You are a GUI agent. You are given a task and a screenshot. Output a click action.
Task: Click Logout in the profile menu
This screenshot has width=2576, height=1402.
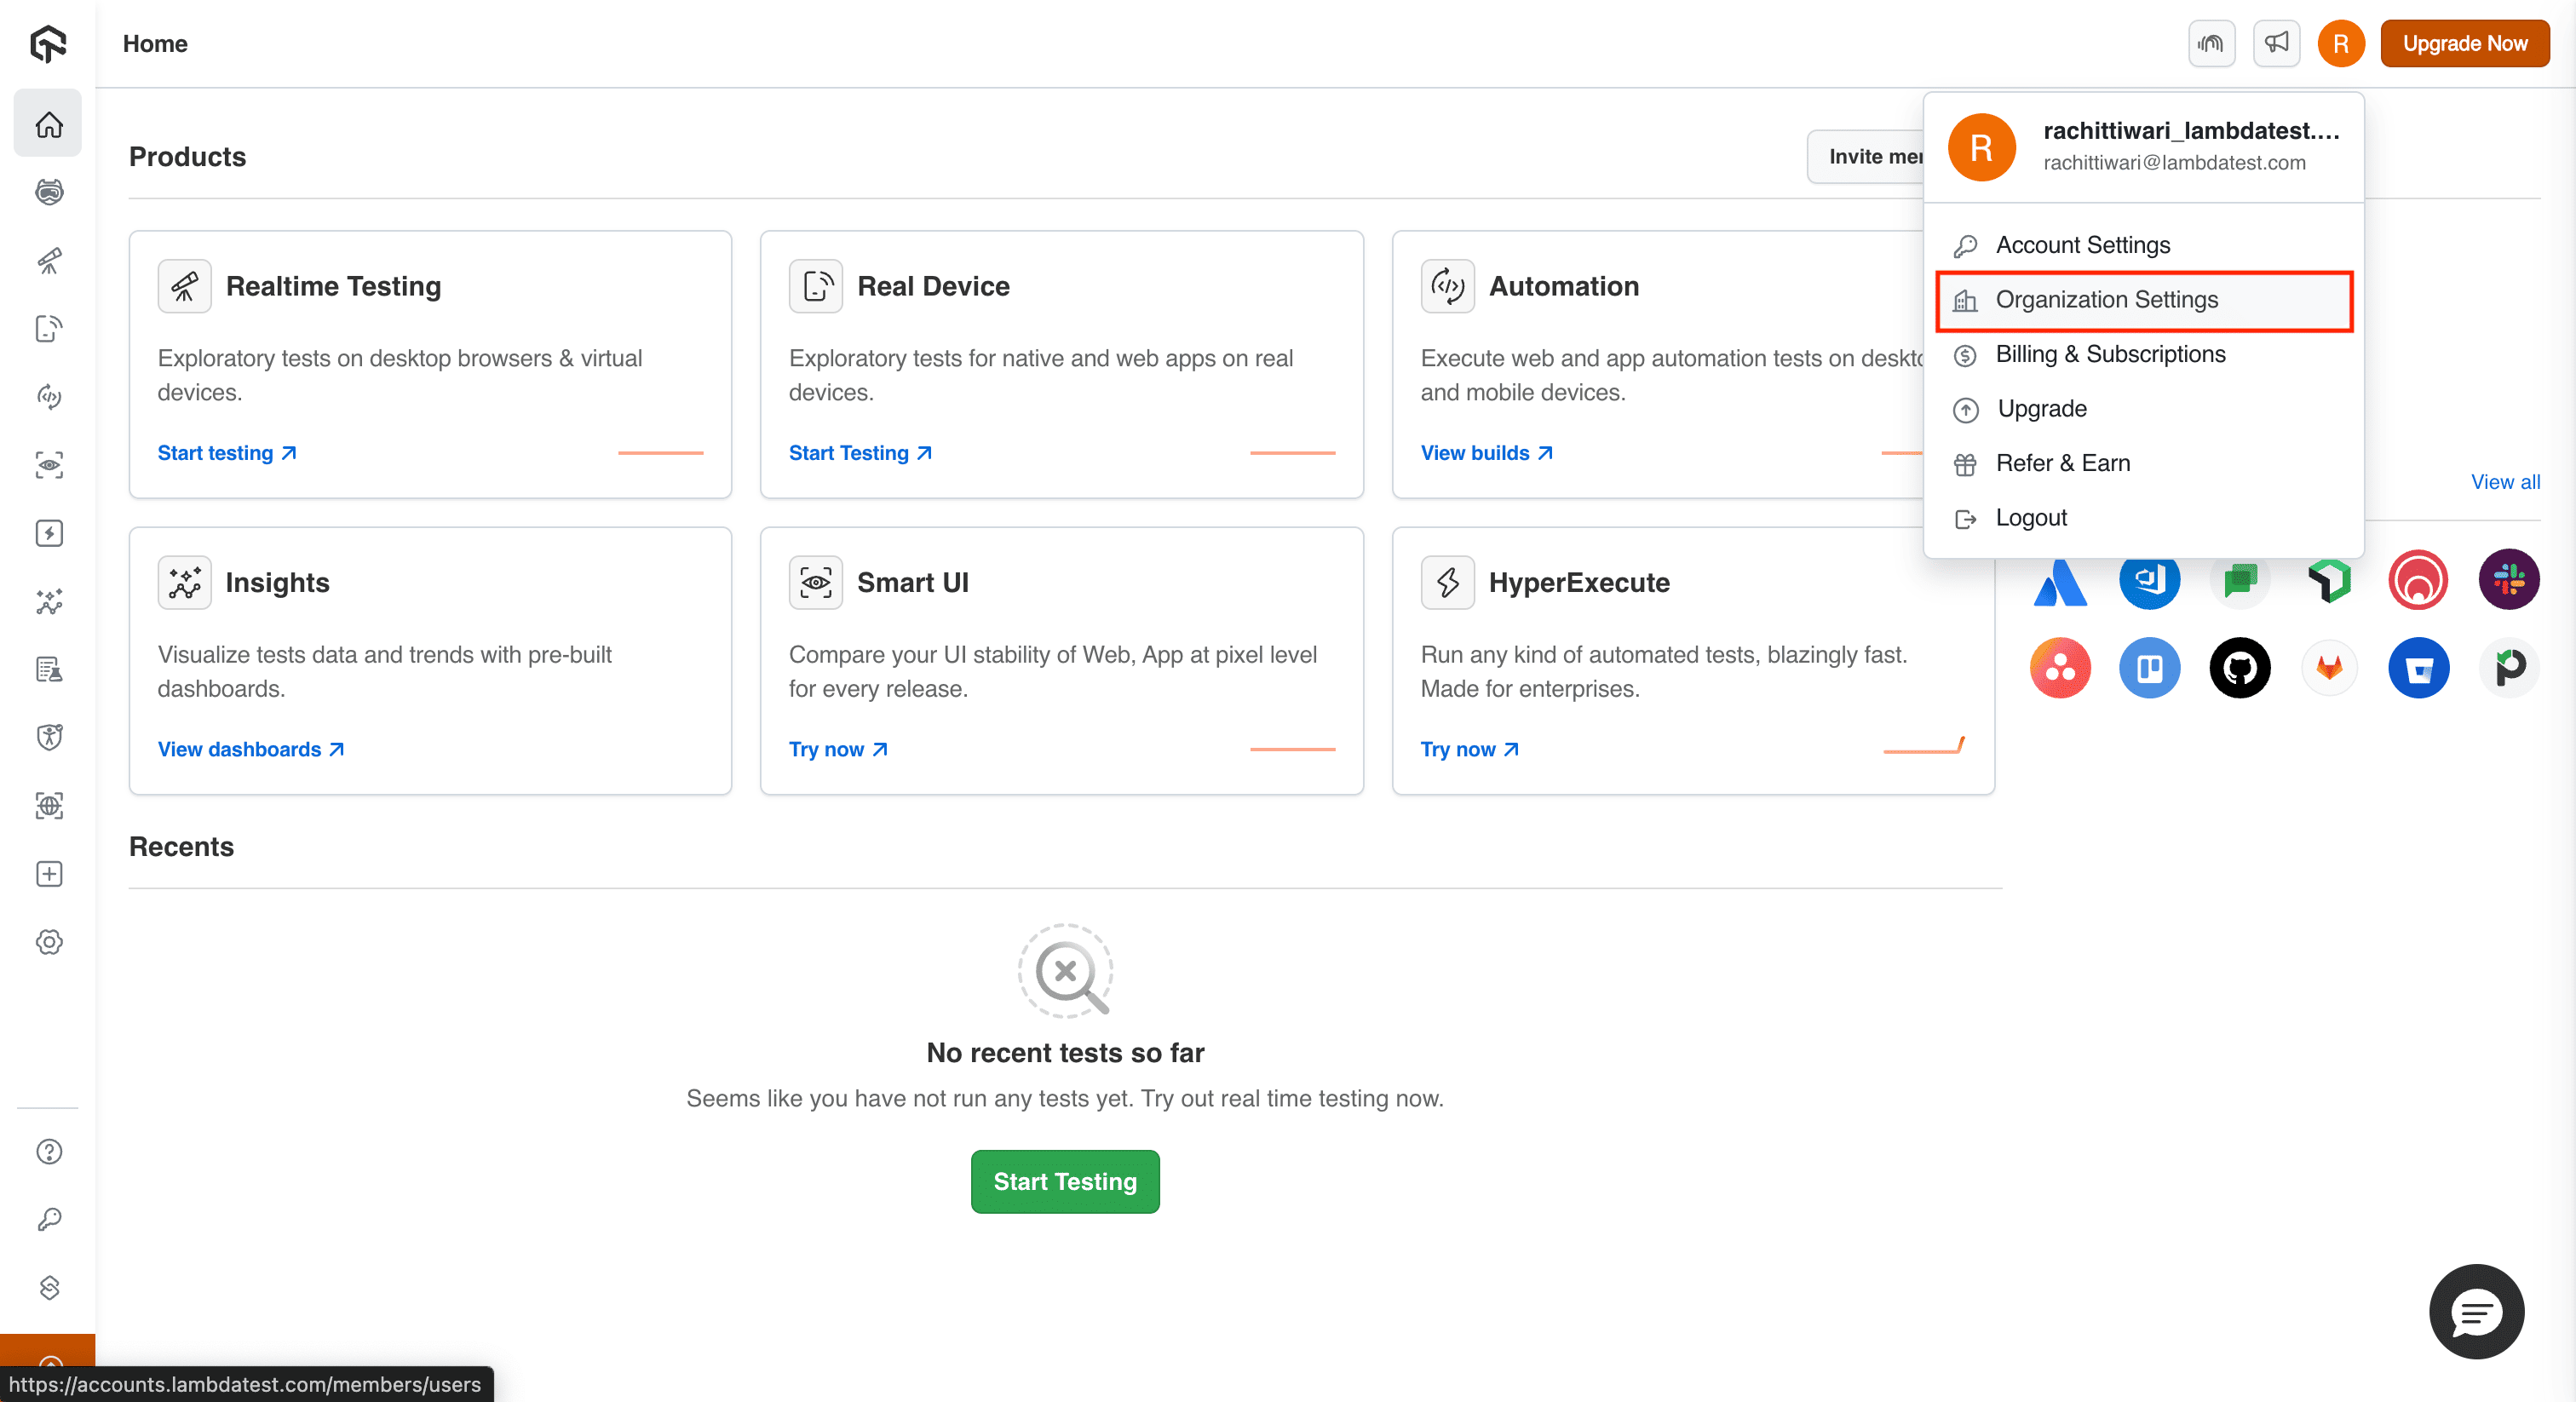[2031, 517]
